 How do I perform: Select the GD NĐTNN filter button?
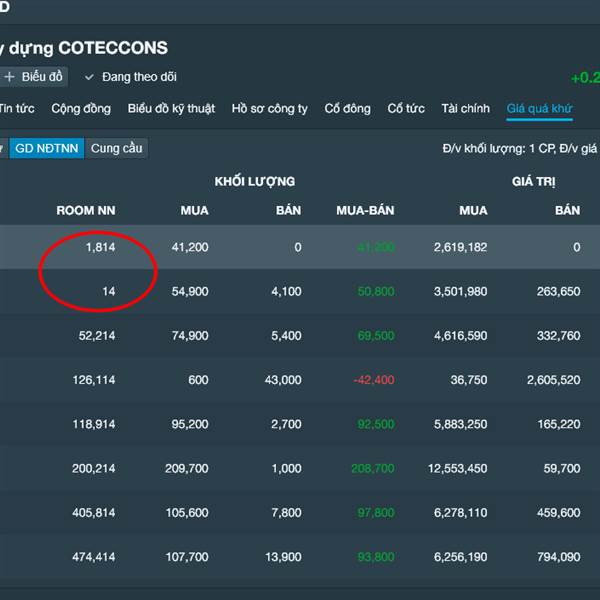[x=47, y=148]
